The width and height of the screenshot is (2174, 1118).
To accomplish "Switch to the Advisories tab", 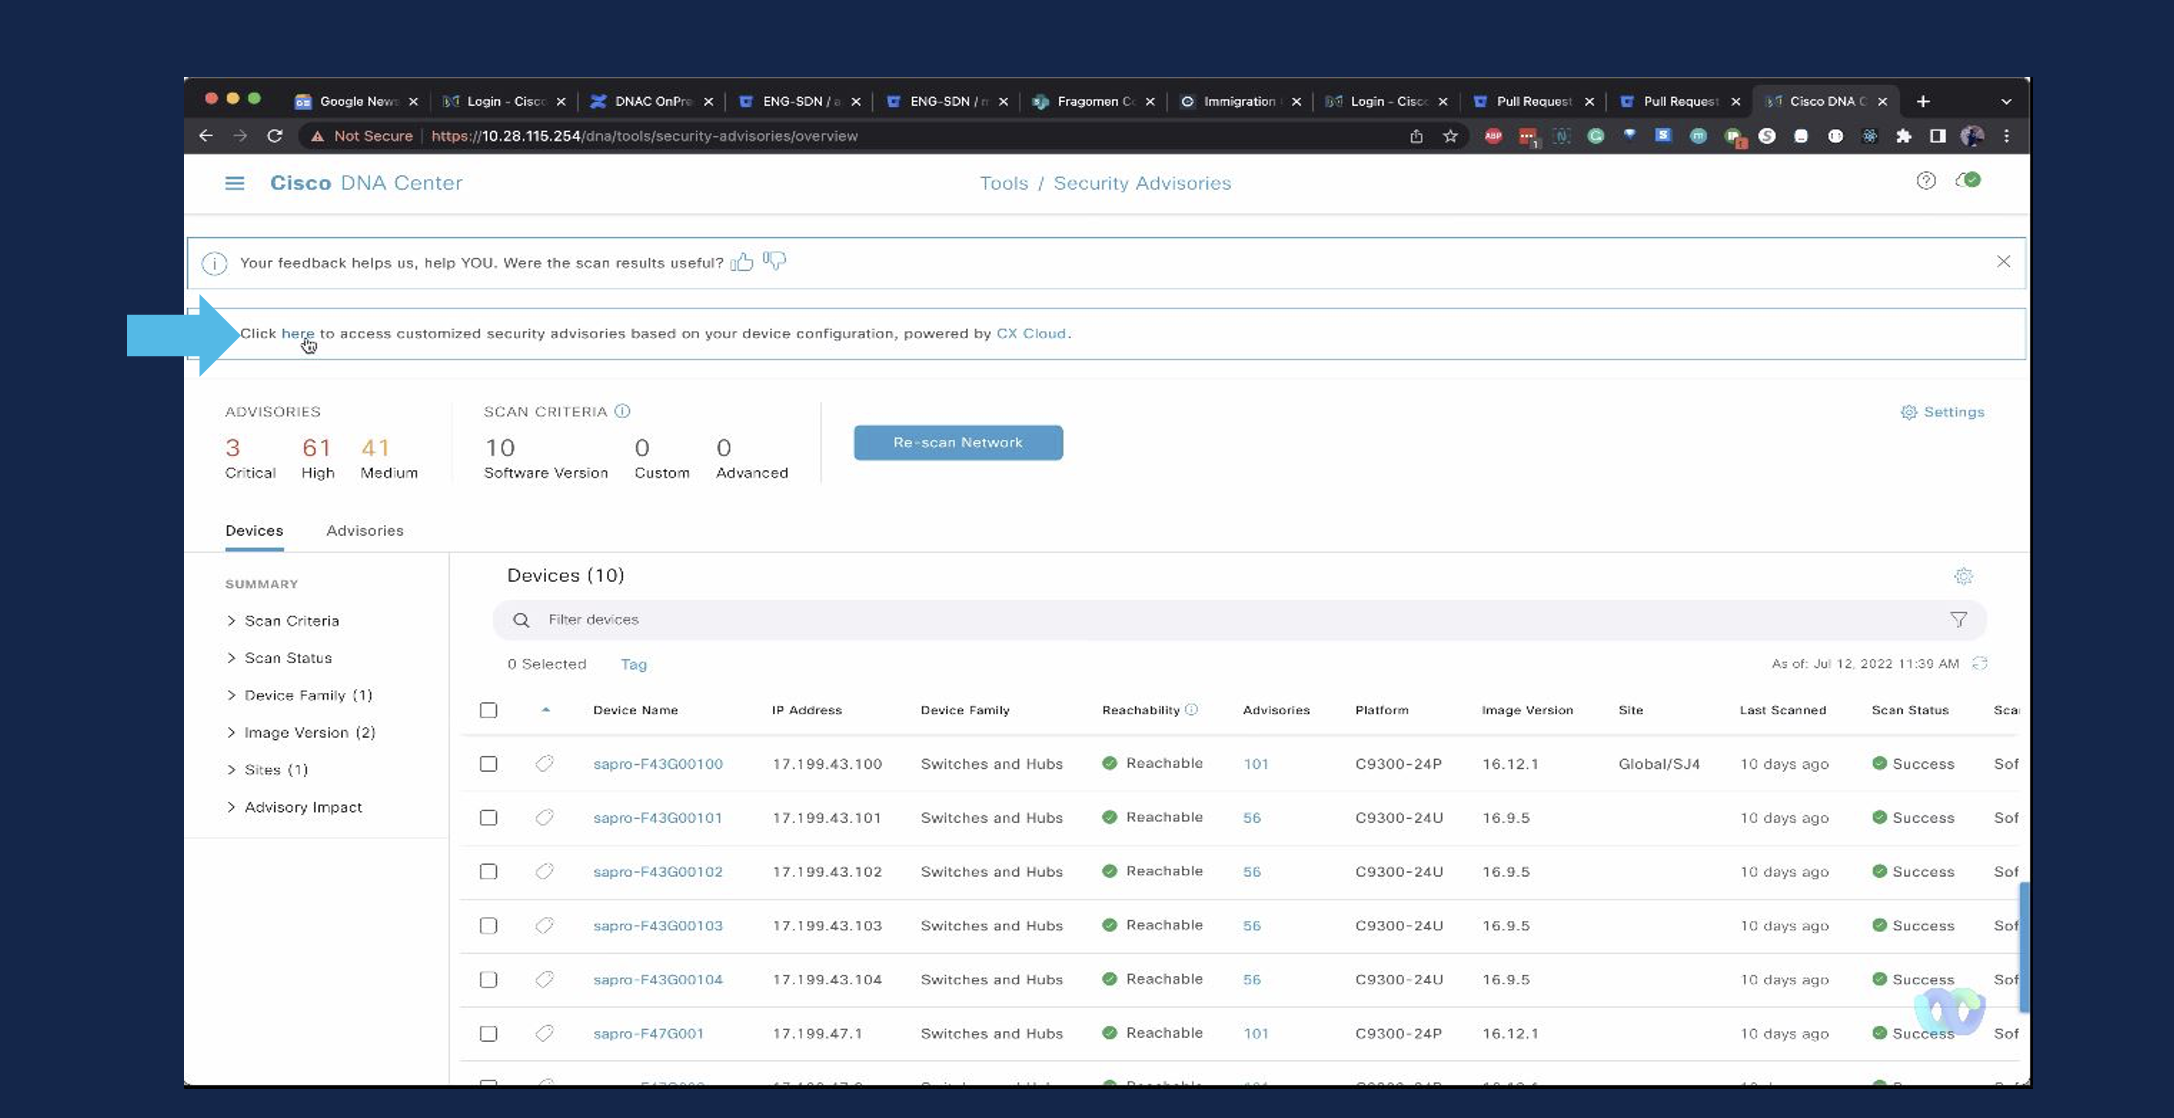I will 364,530.
